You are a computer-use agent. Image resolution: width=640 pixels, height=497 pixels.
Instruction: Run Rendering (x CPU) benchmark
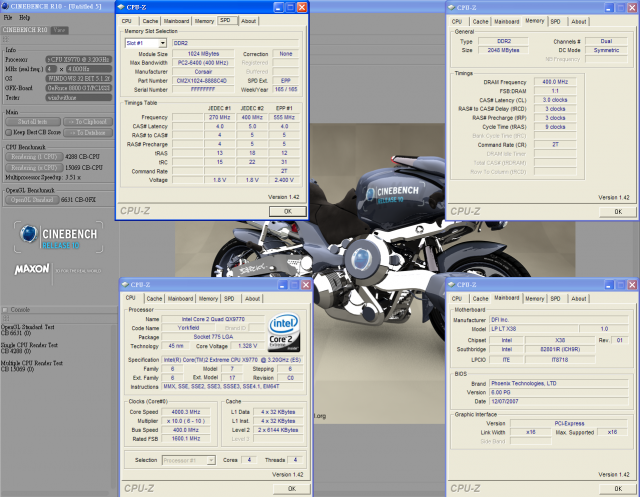(x=34, y=168)
